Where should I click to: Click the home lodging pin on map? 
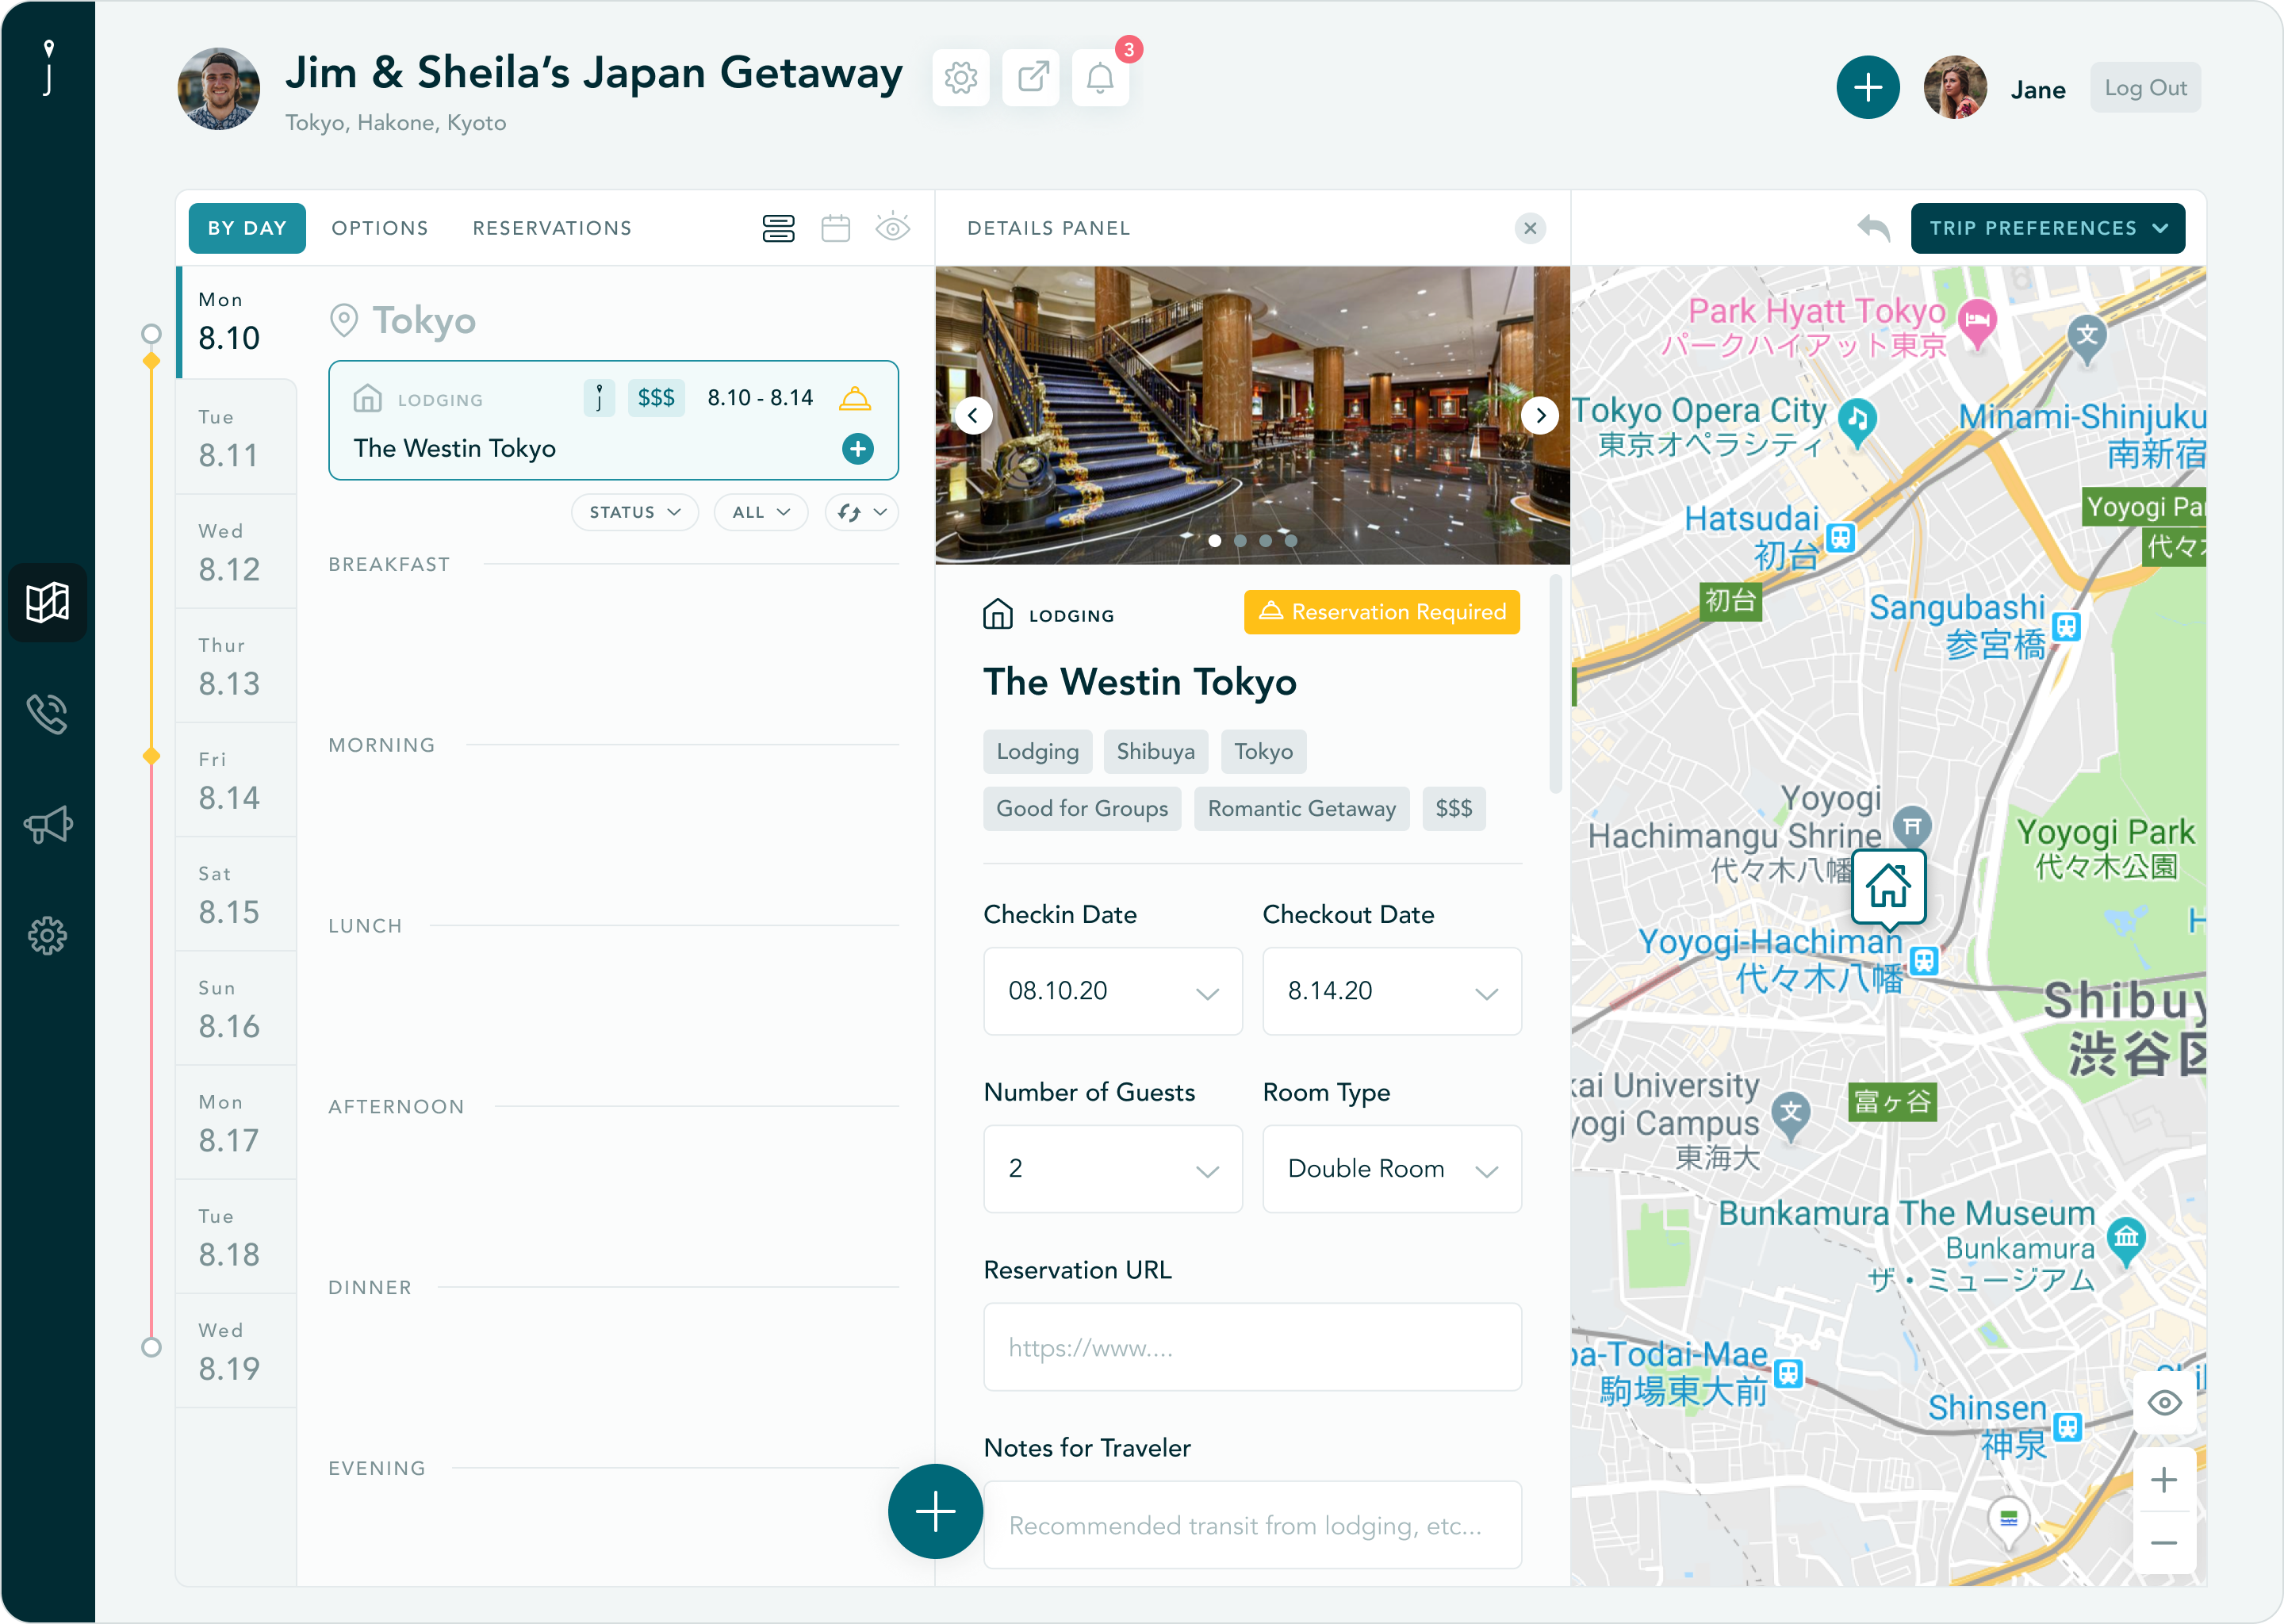point(1888,886)
